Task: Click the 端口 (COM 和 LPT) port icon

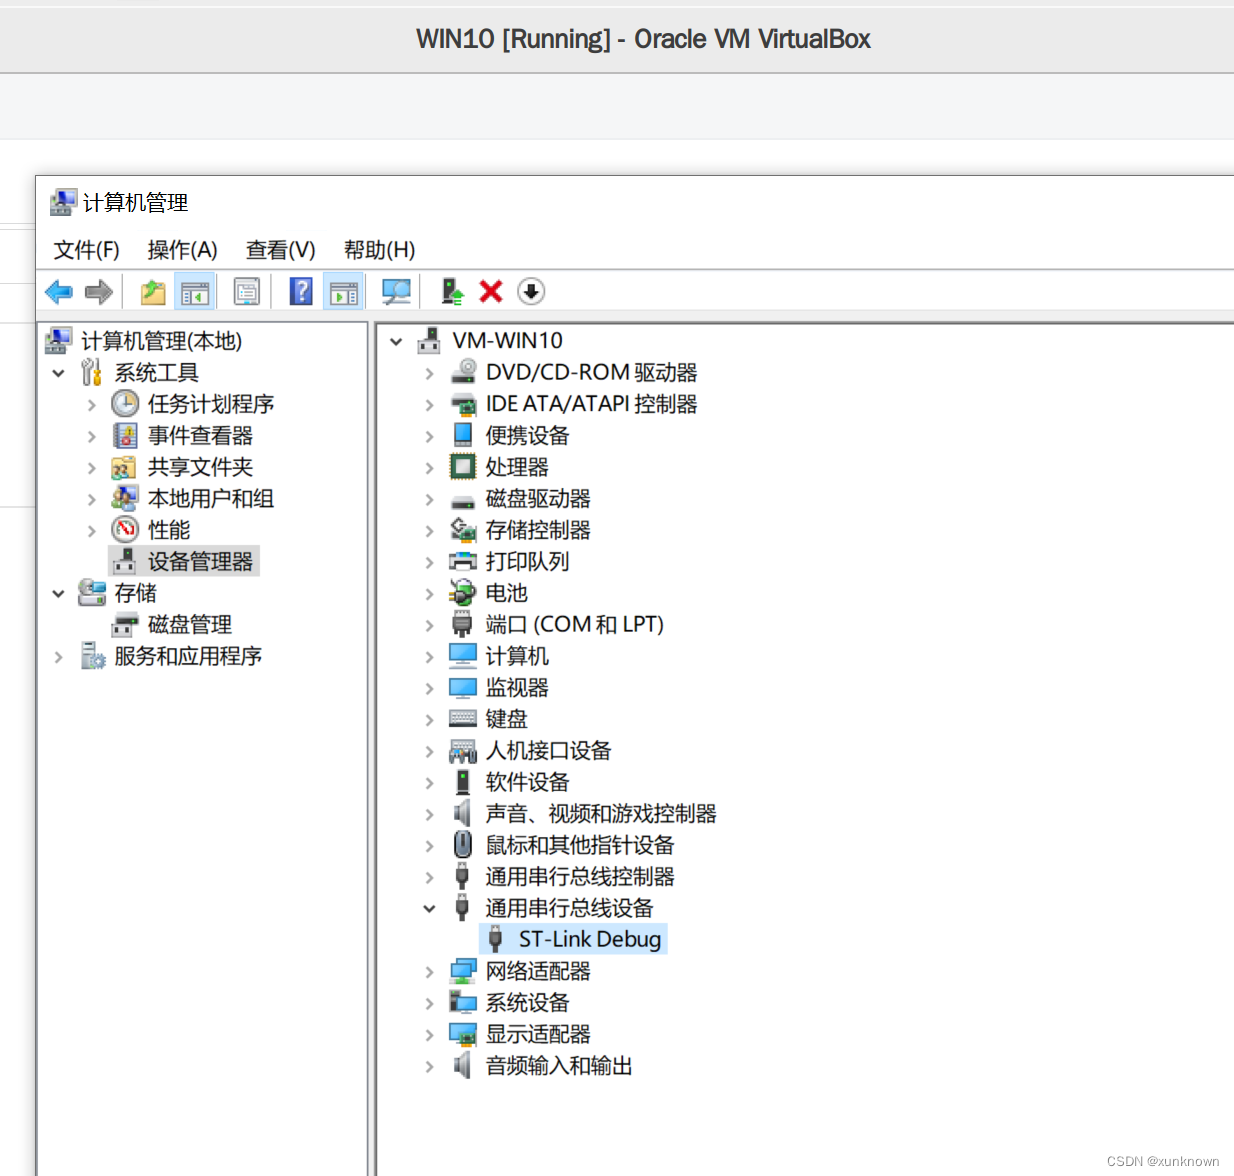Action: 462,624
